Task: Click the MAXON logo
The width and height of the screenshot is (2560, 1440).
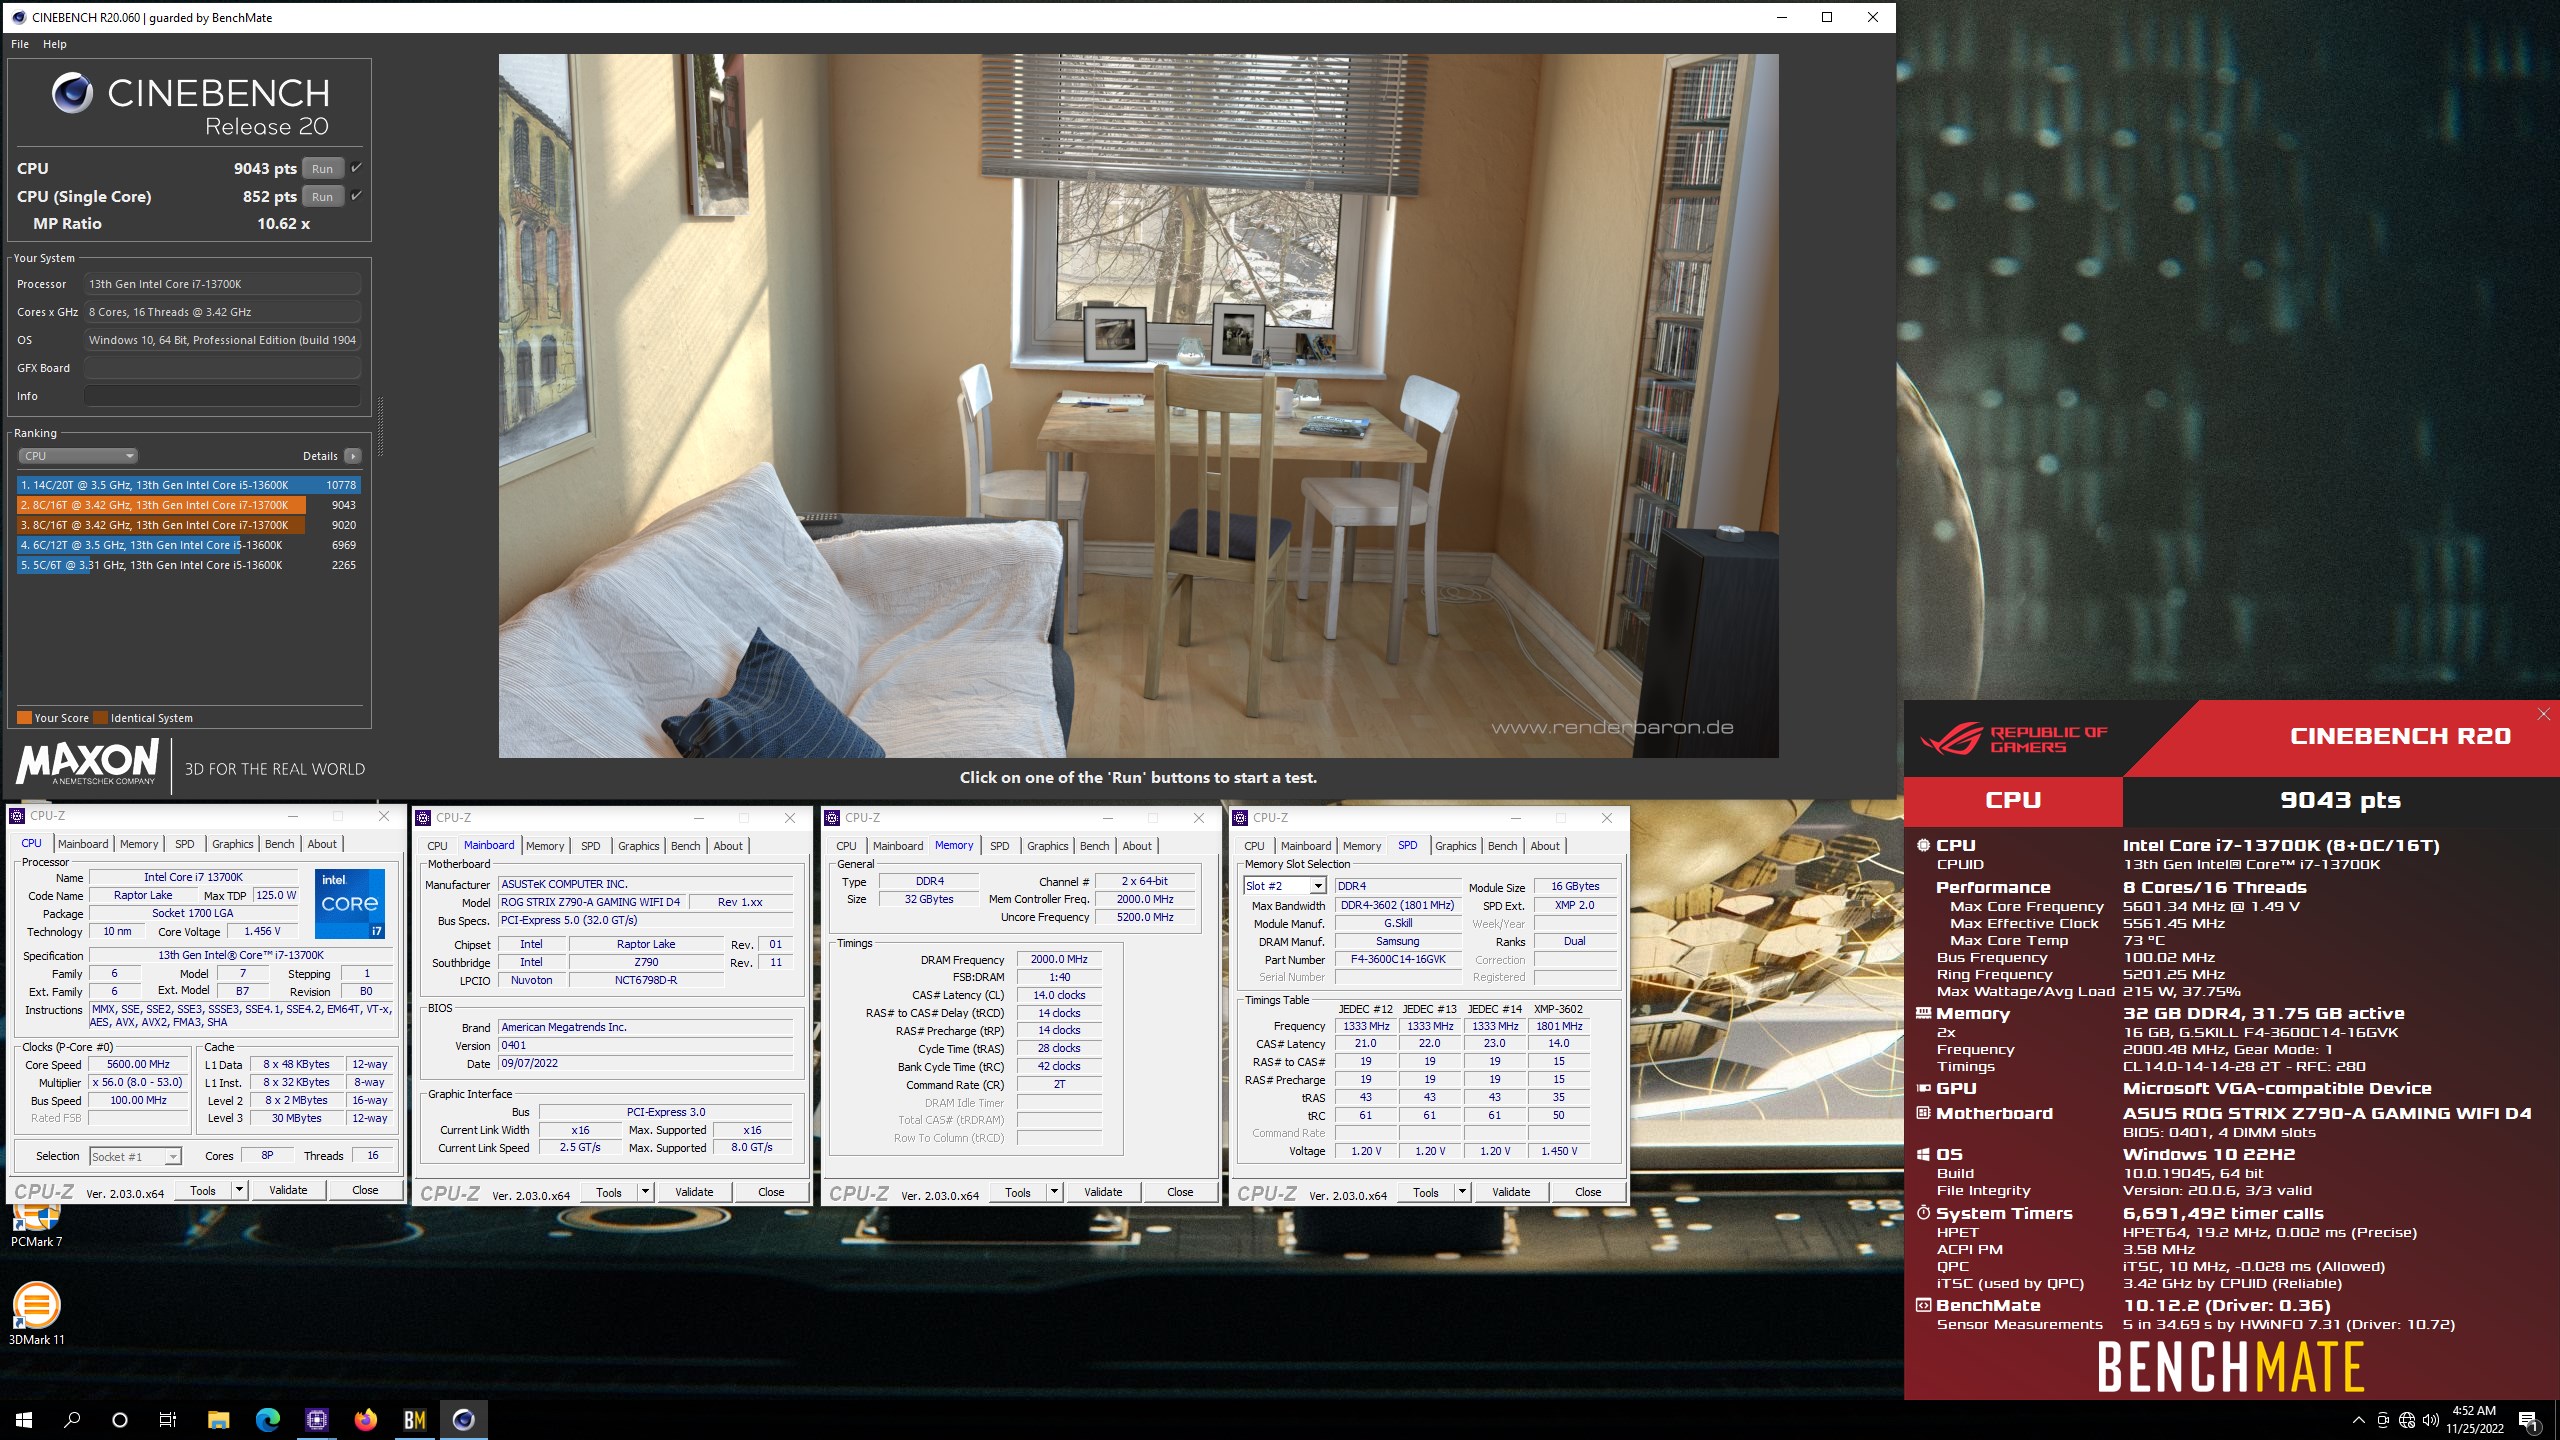Action: tap(88, 762)
